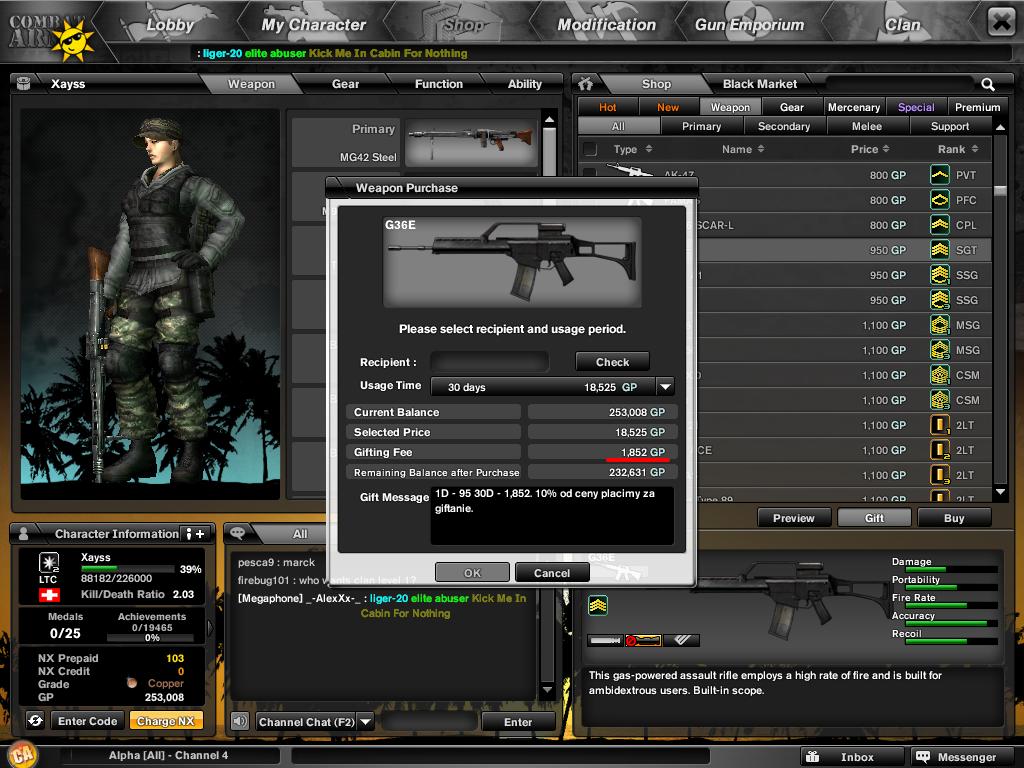Click the red silencer modification icon
Image resolution: width=1024 pixels, height=768 pixels.
pyautogui.click(x=643, y=641)
